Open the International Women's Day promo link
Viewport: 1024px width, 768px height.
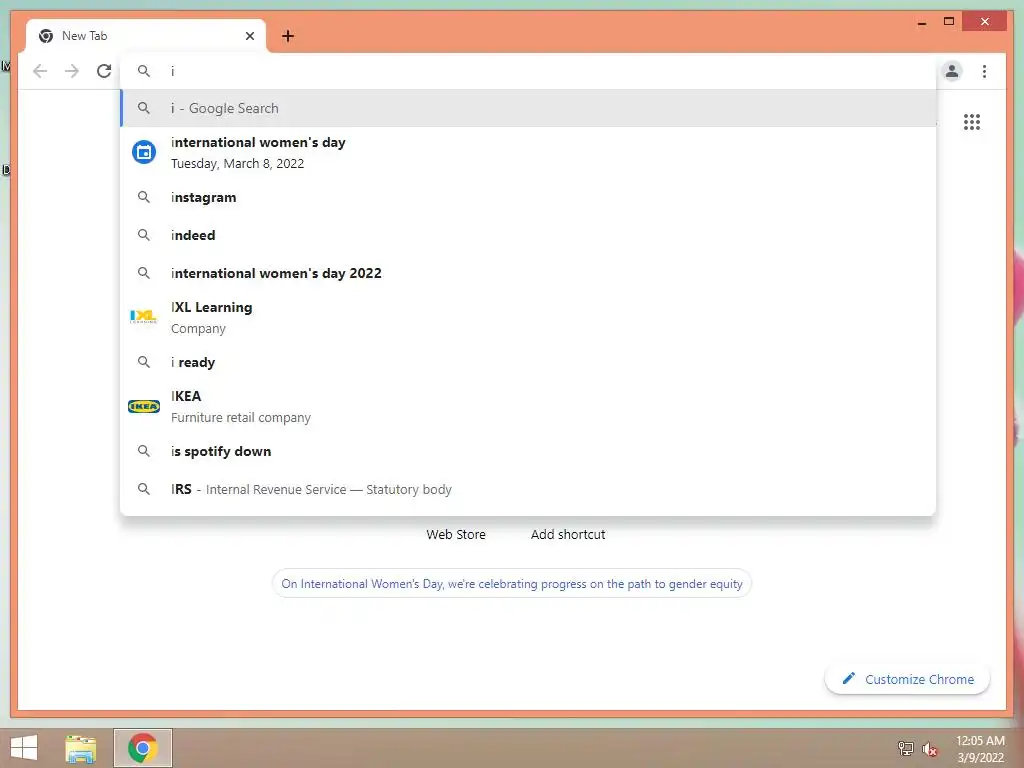coord(511,584)
